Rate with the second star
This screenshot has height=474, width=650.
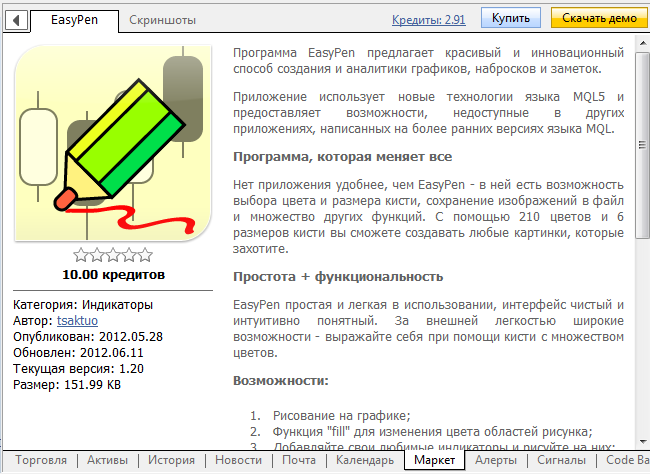click(97, 255)
